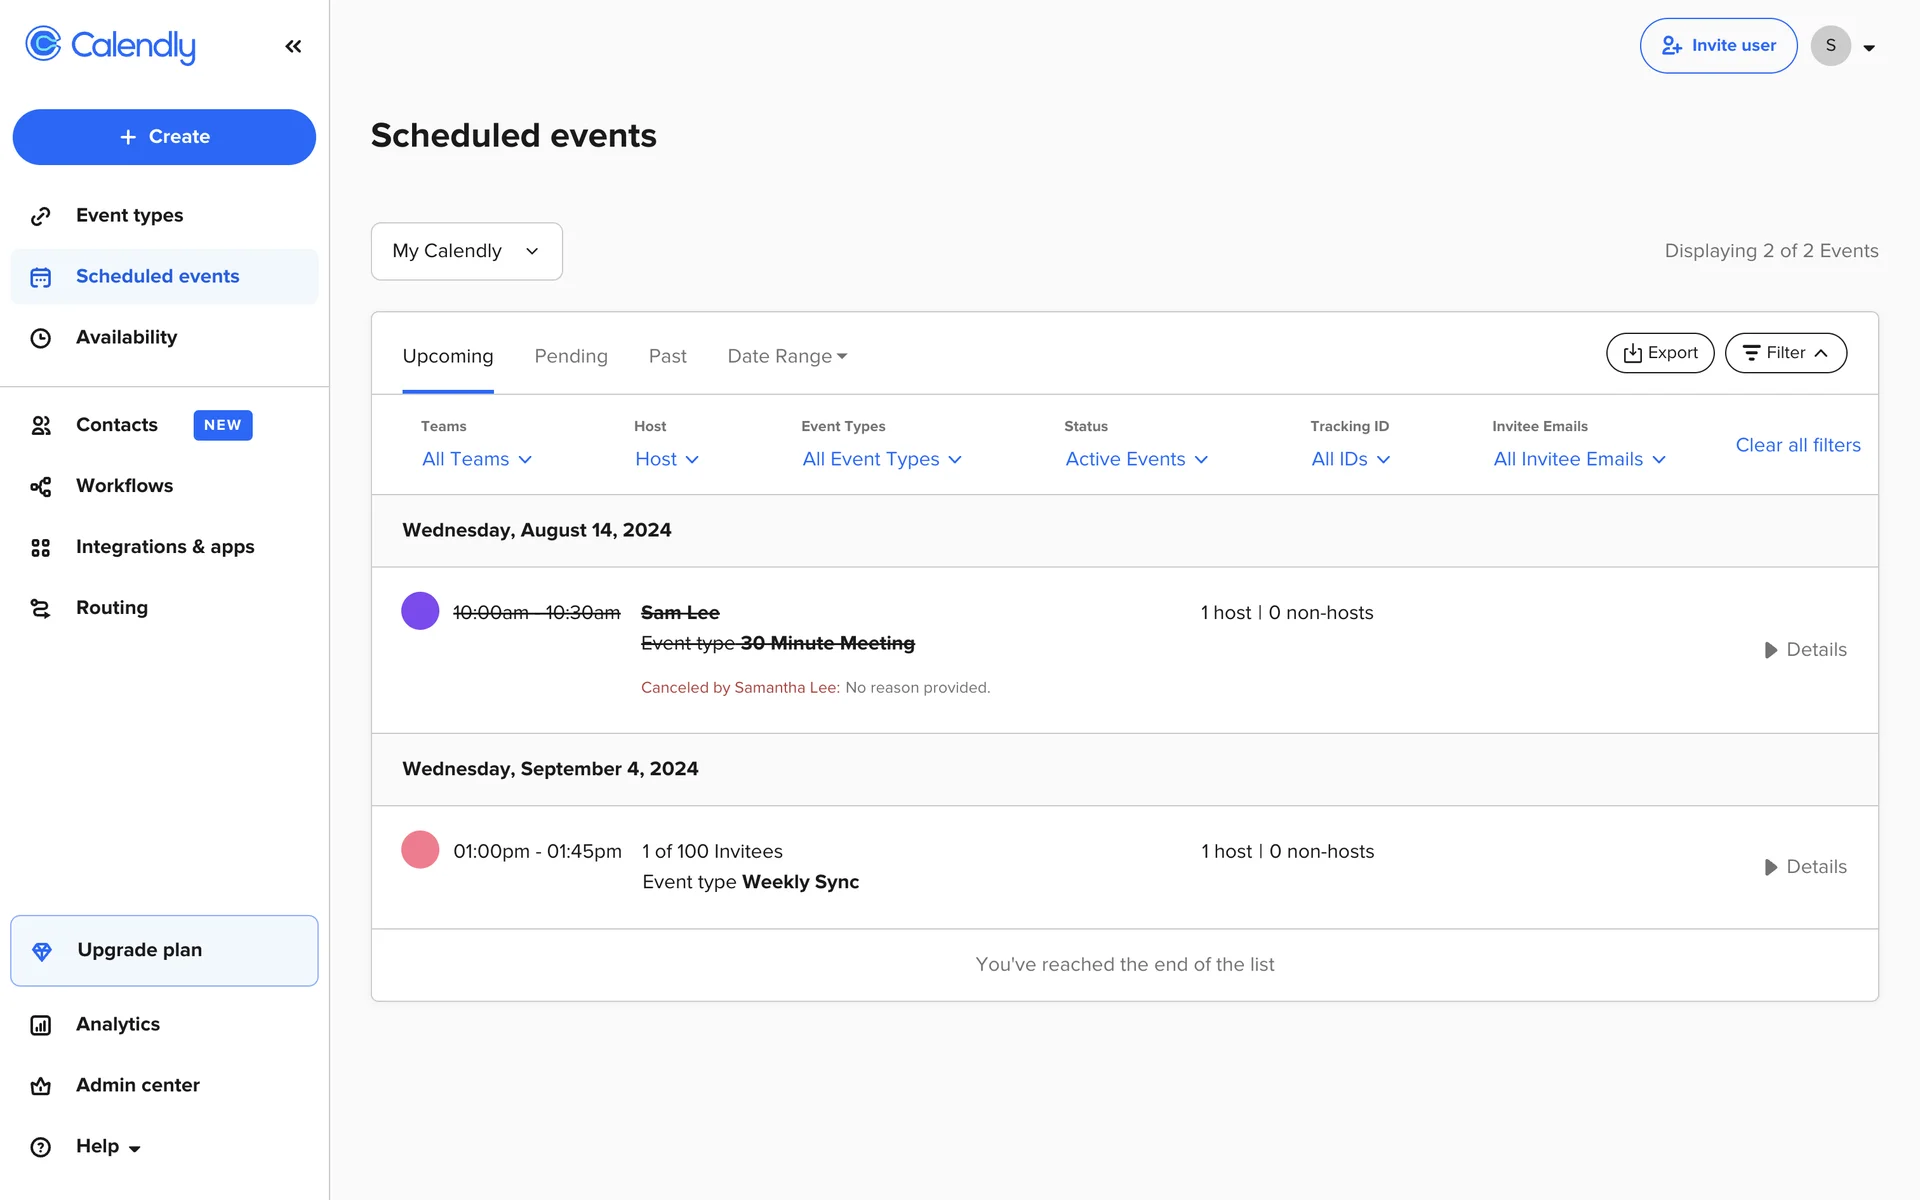Switch to the Pending tab

[570, 356]
